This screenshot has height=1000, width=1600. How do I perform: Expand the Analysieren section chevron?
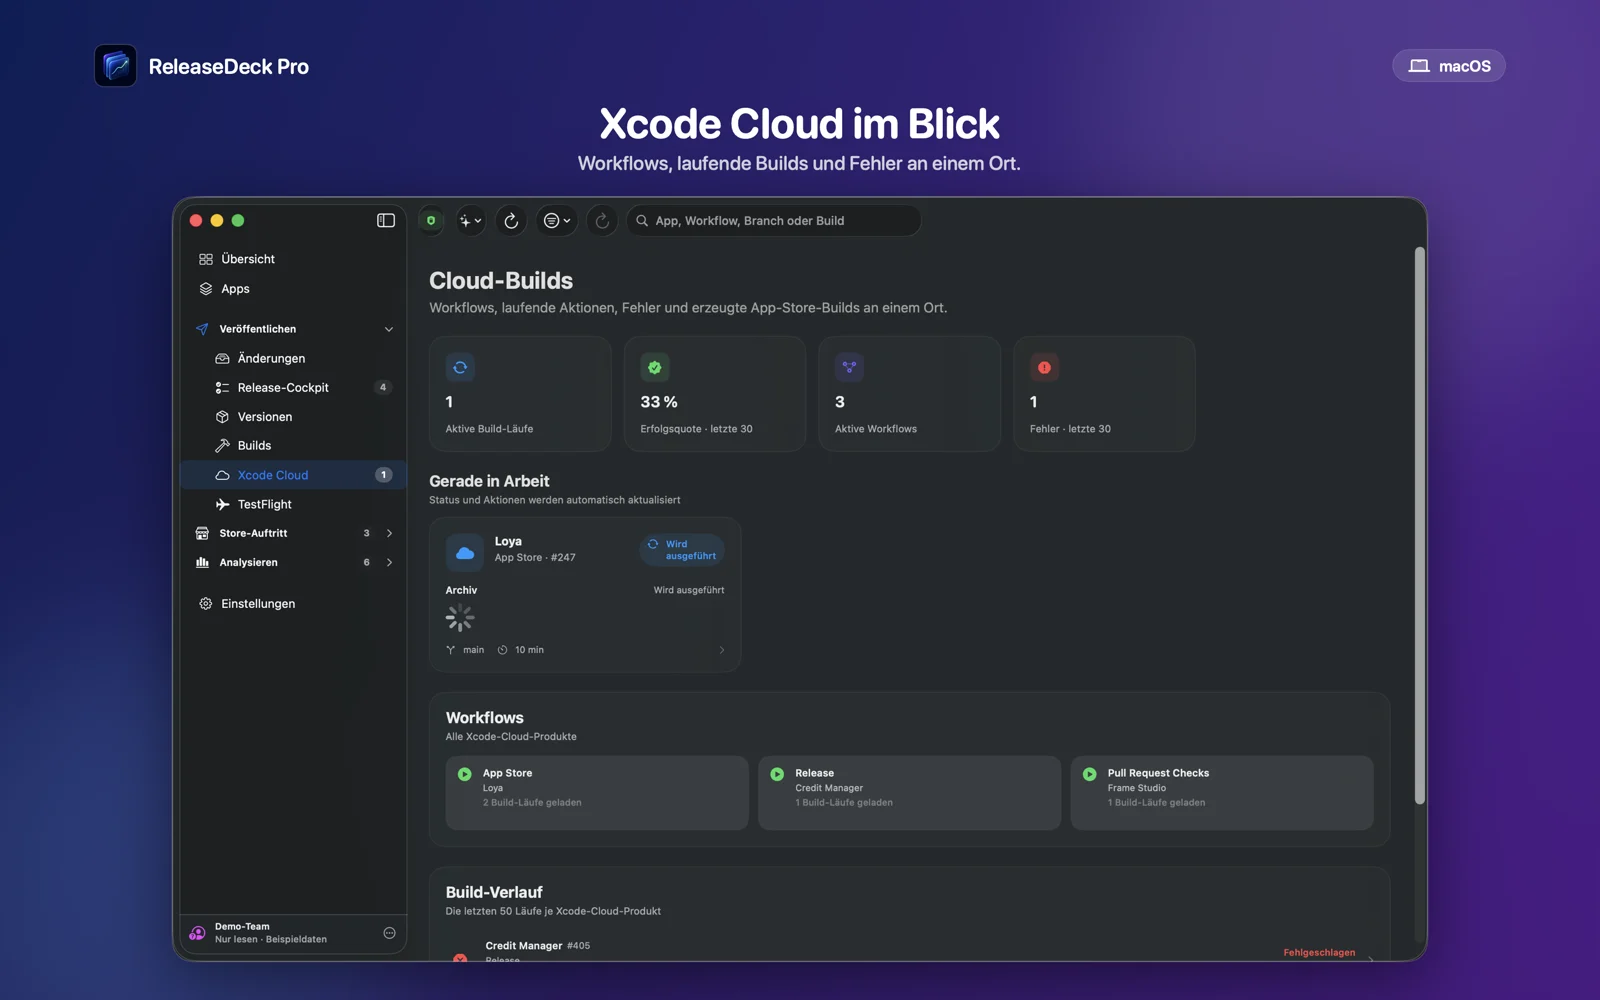tap(389, 562)
